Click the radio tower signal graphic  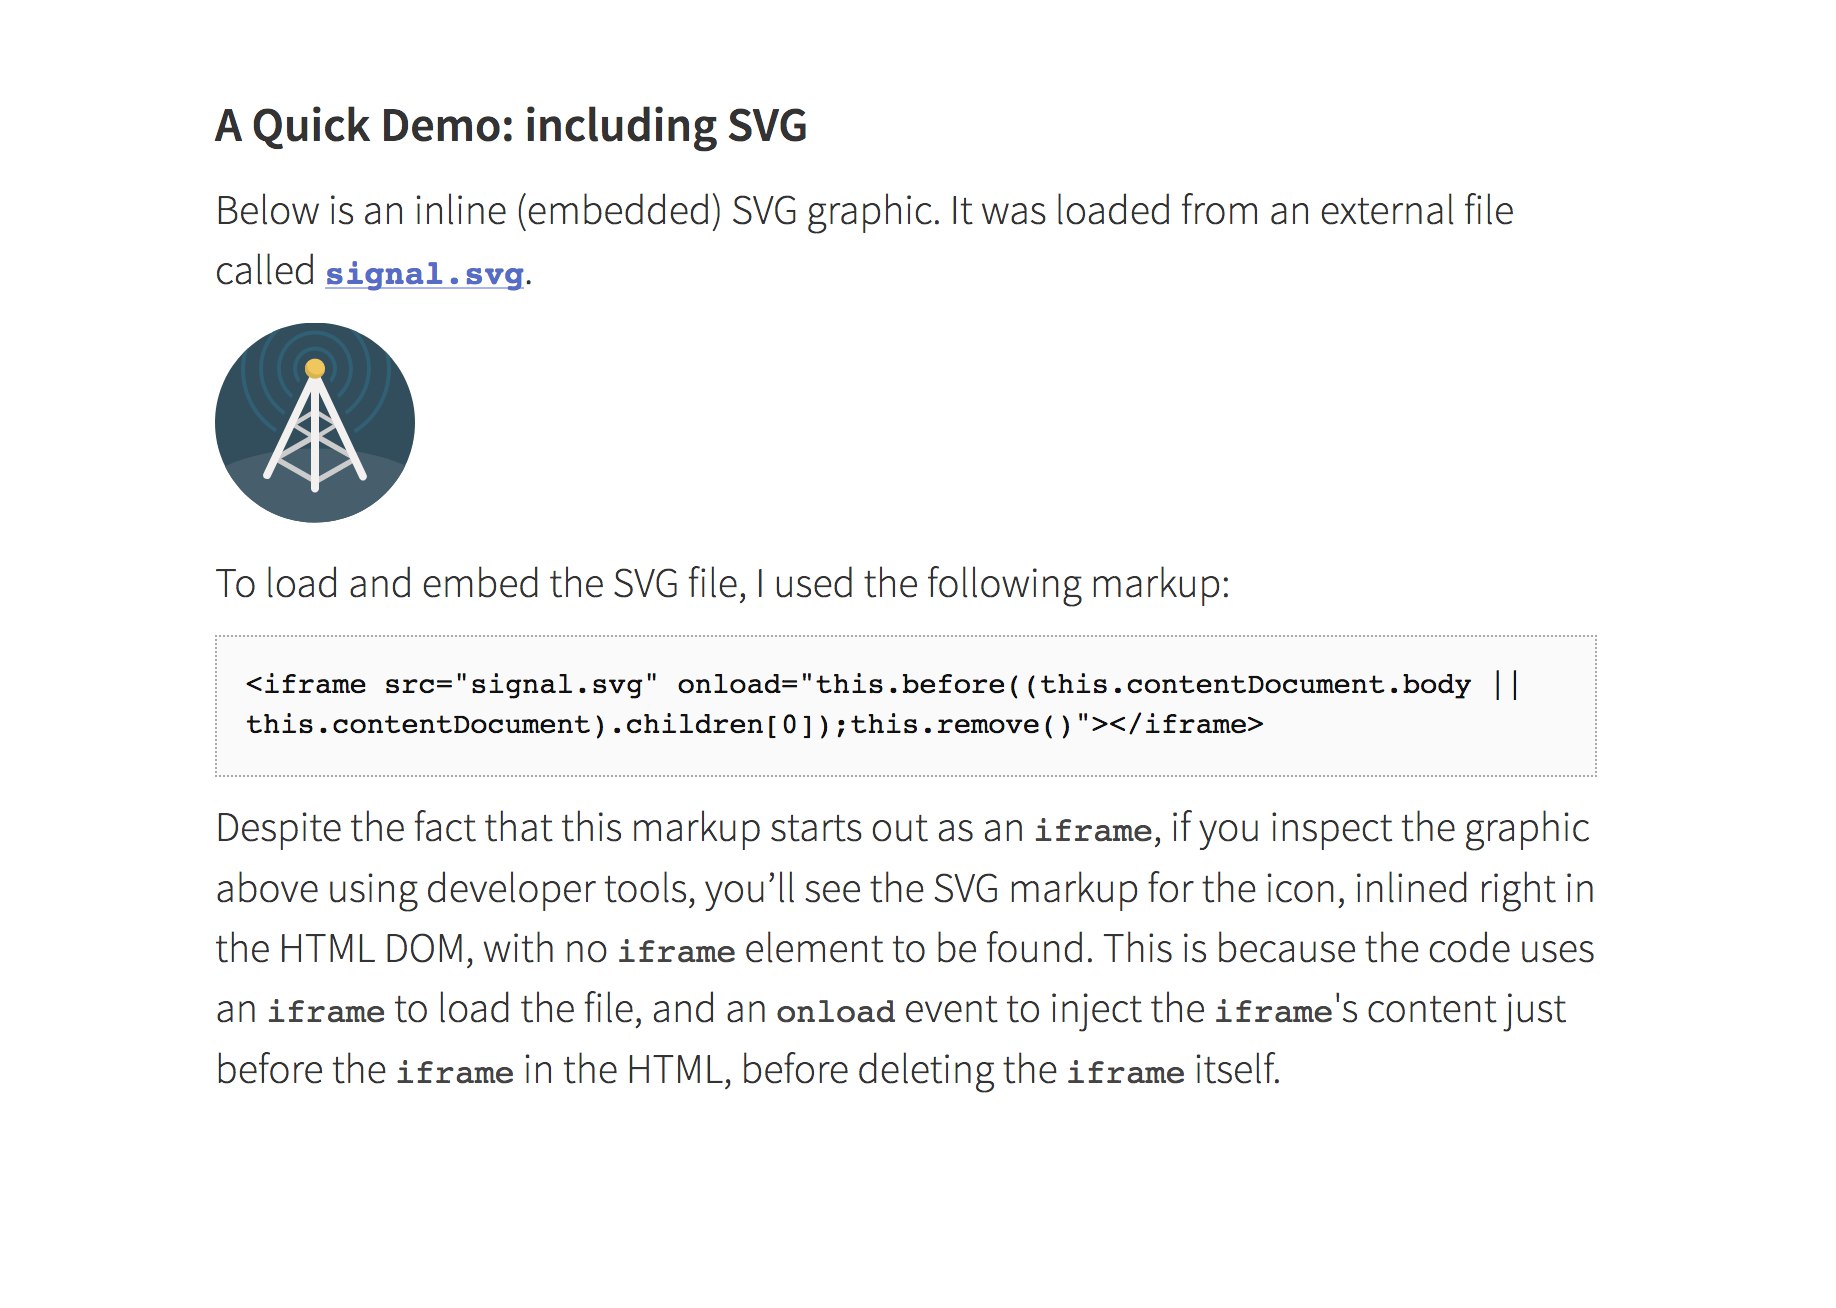pyautogui.click(x=315, y=423)
